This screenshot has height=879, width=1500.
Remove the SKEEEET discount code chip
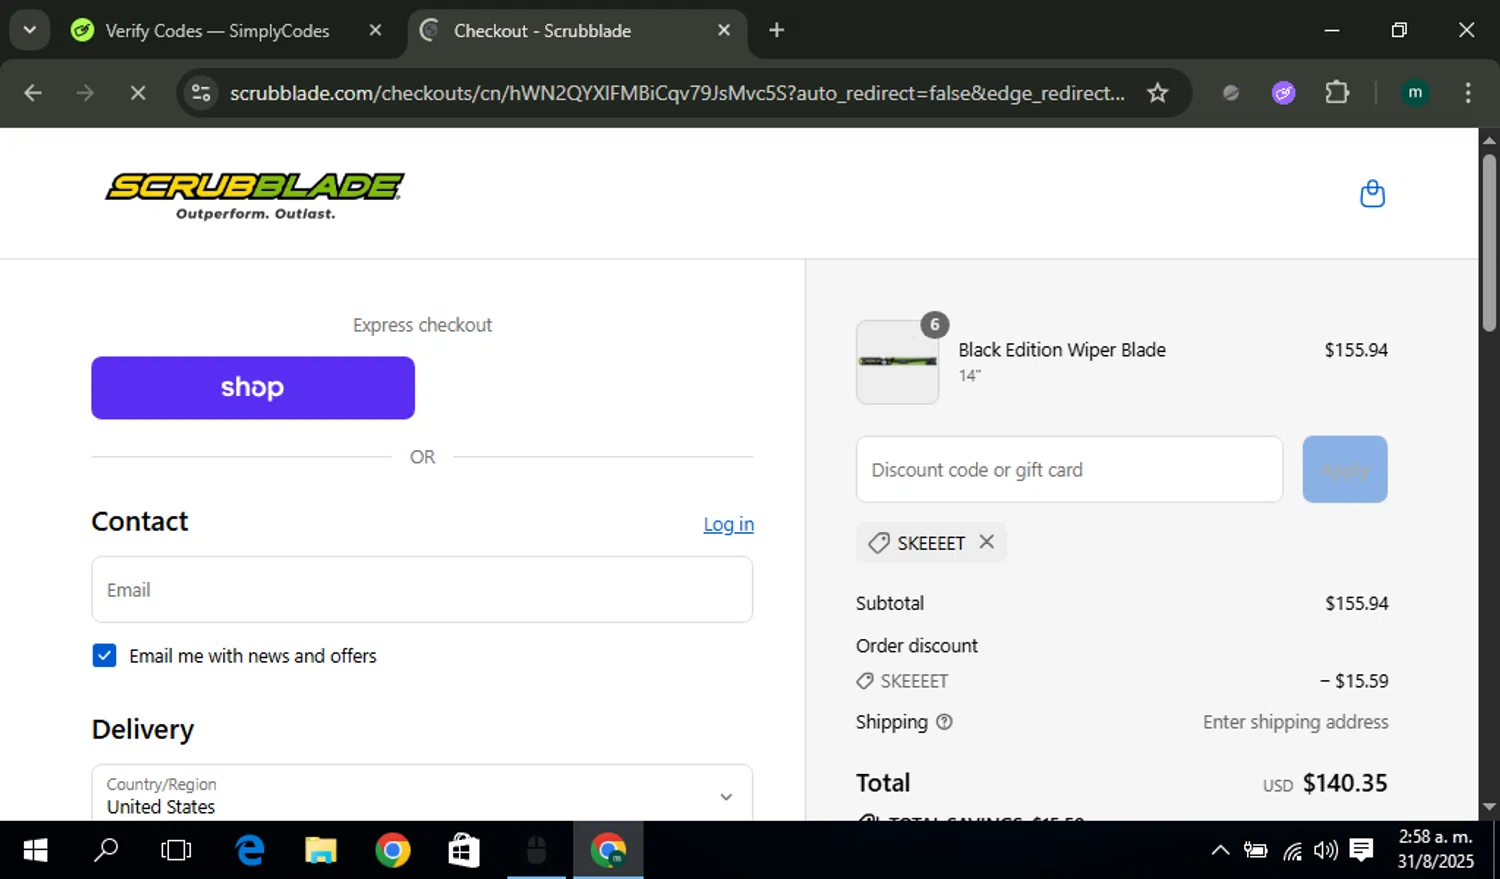pyautogui.click(x=986, y=541)
